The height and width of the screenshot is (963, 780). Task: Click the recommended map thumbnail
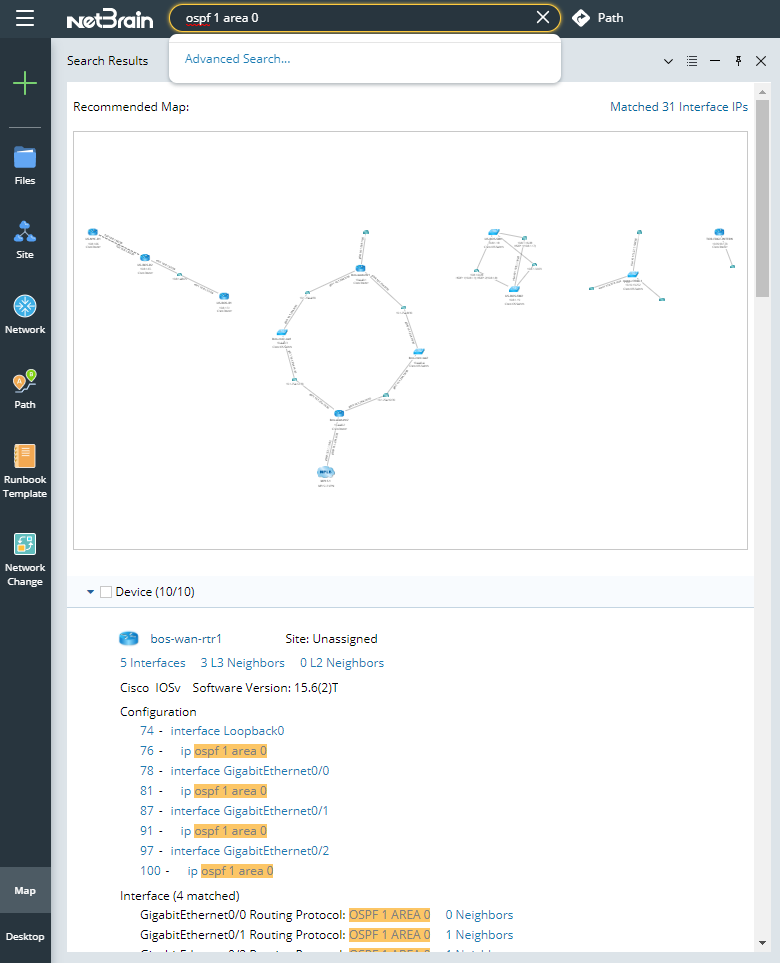click(410, 340)
